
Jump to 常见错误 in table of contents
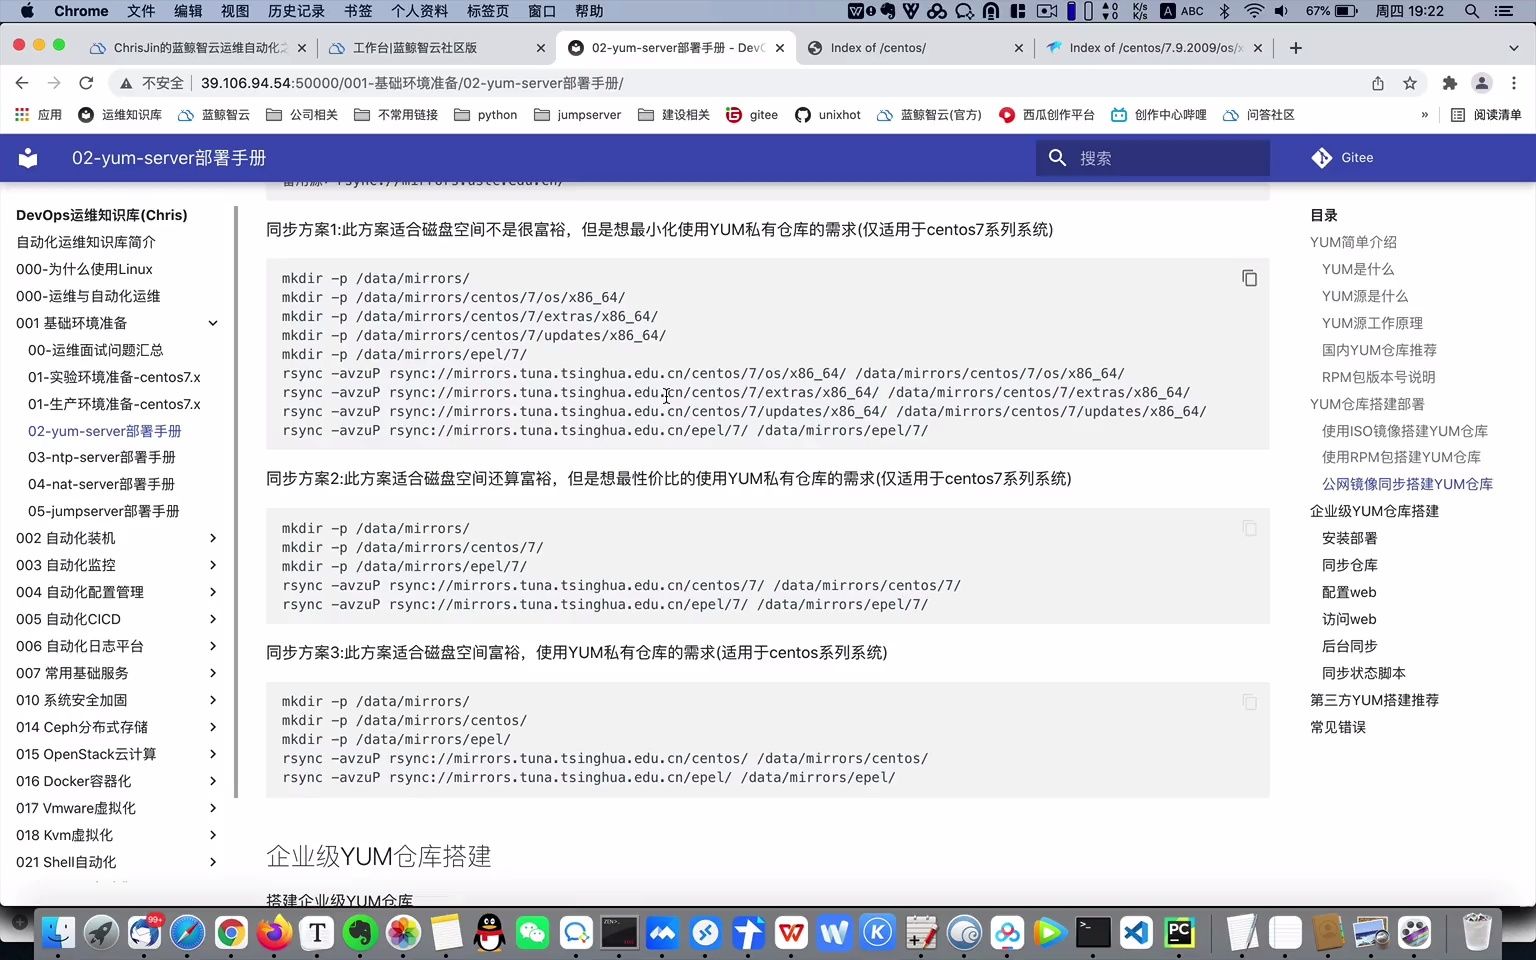1338,727
